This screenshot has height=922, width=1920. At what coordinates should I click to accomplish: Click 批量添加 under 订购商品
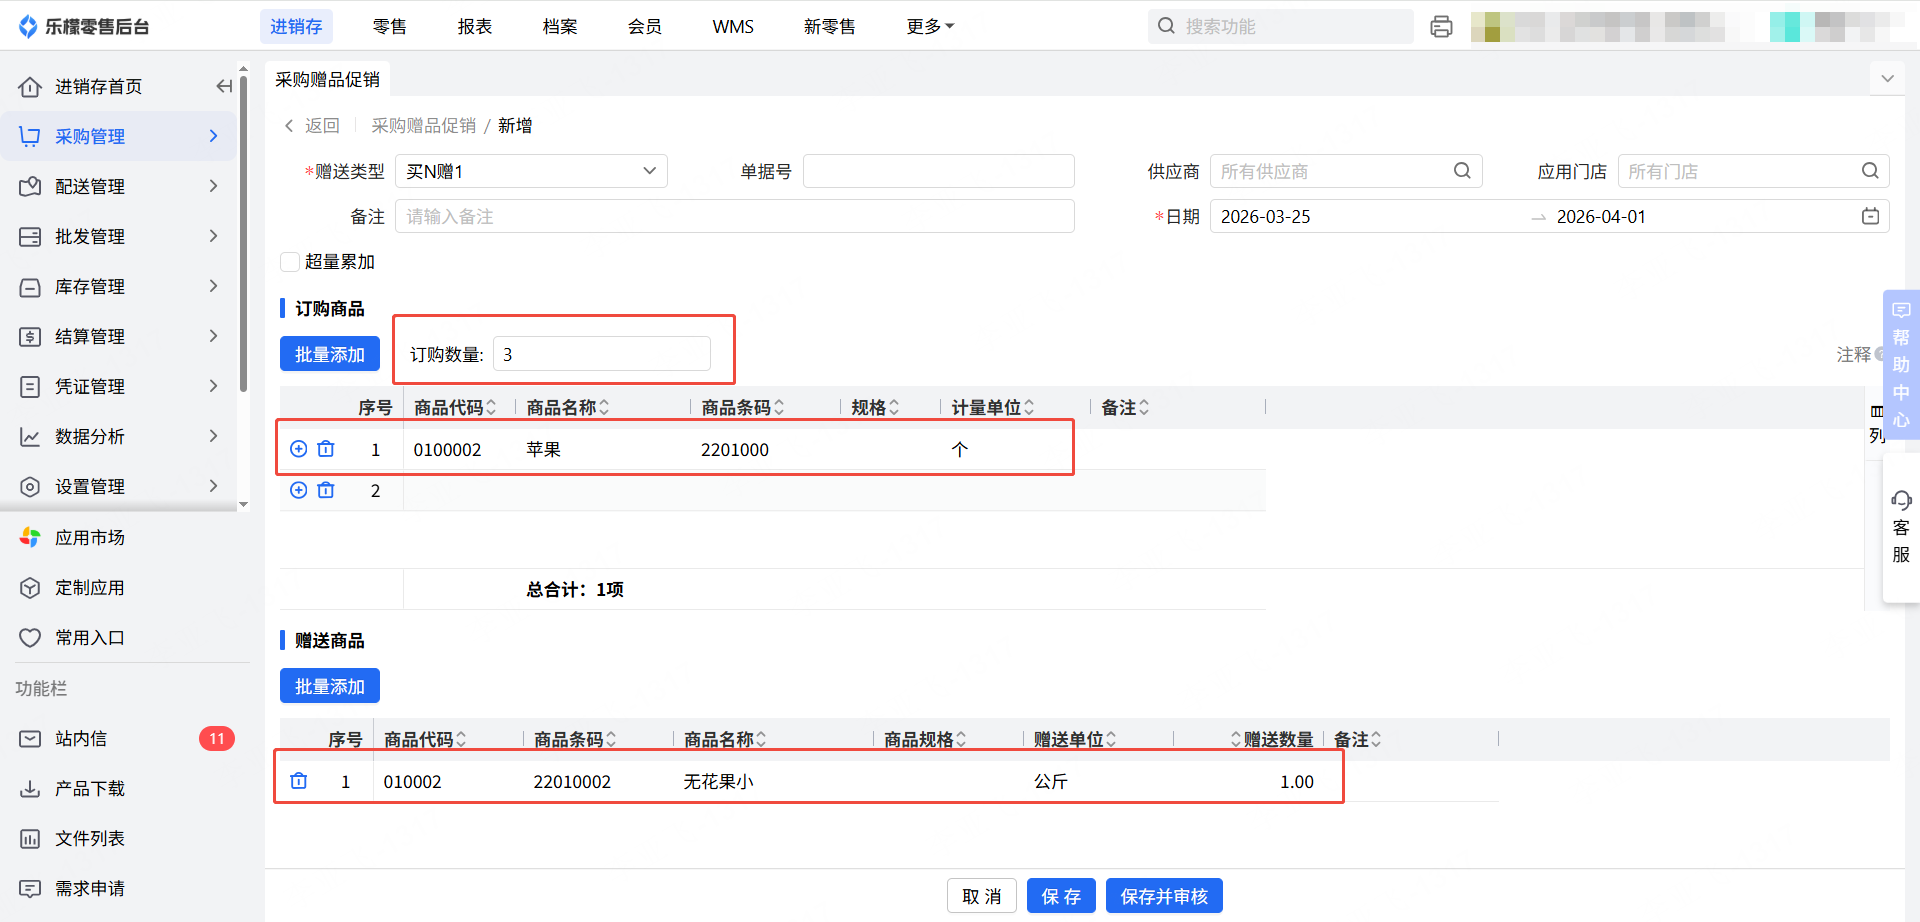click(x=330, y=354)
